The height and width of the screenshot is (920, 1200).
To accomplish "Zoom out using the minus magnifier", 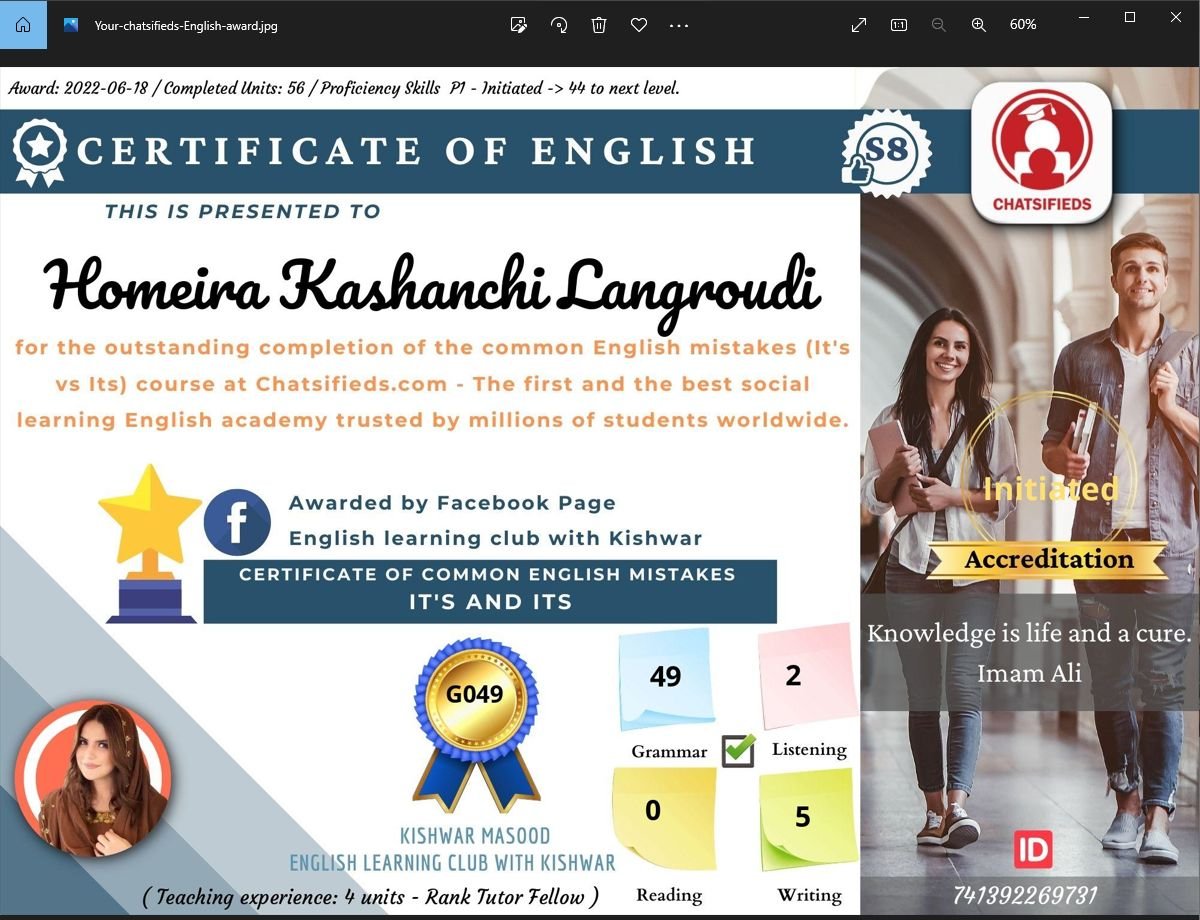I will tap(938, 25).
